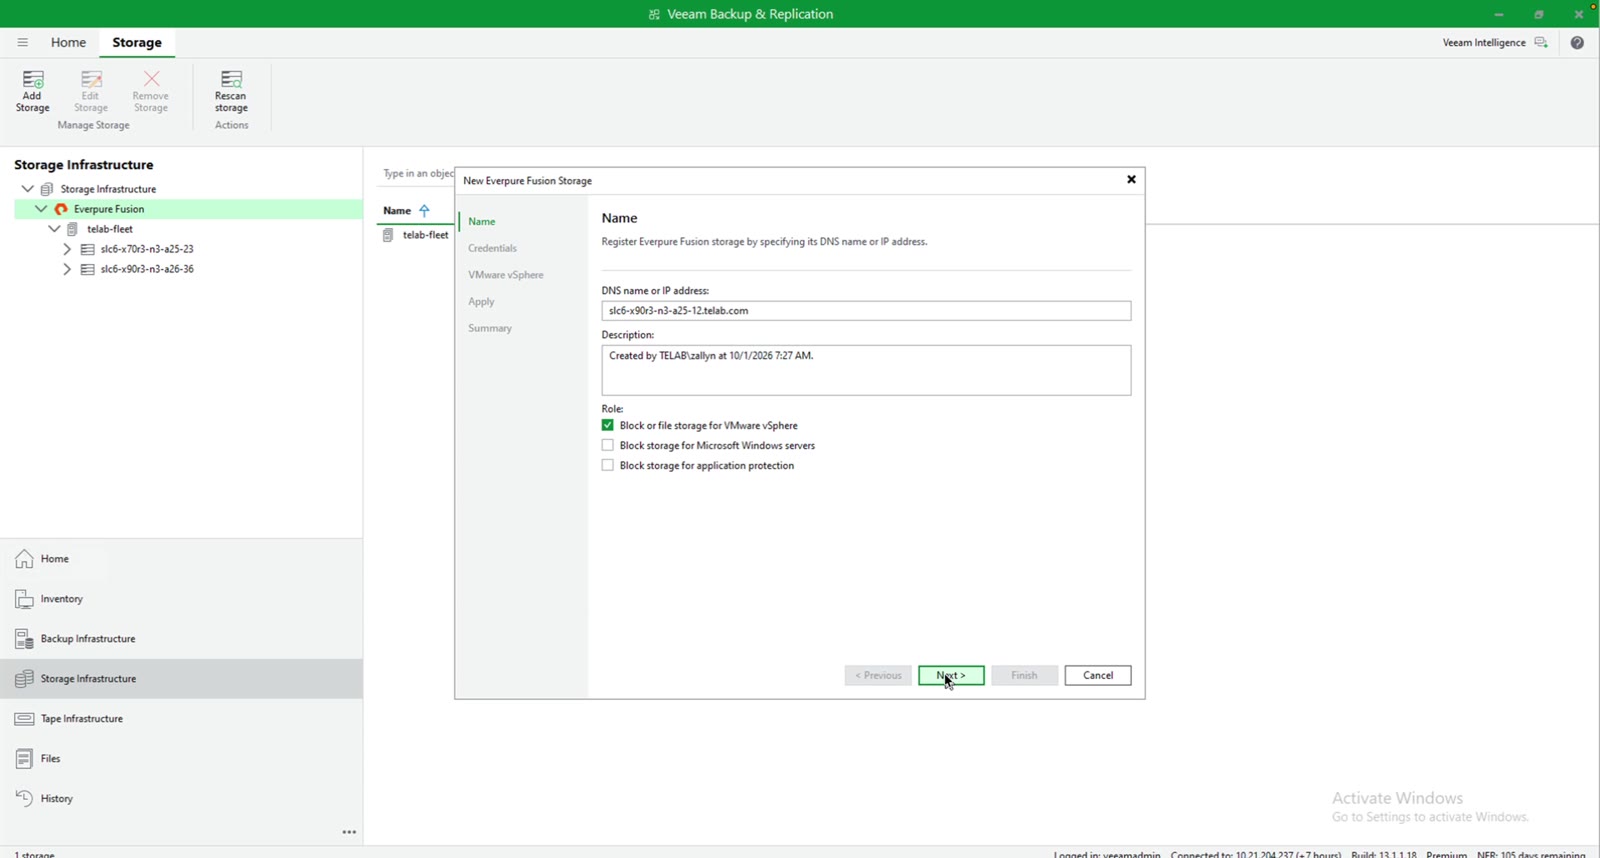Screen dimensions: 1600x858
Task: Select telab-fleet in the storage tree
Action: pos(110,229)
